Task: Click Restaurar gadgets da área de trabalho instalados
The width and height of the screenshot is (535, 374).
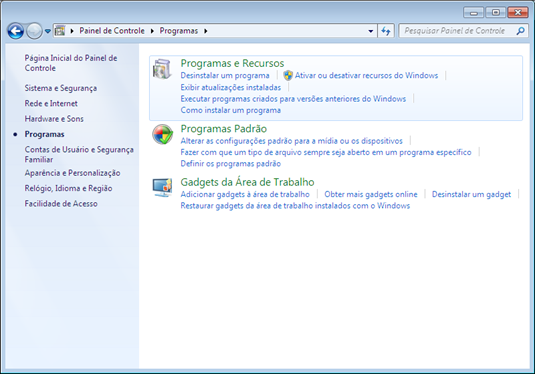Action: point(295,206)
